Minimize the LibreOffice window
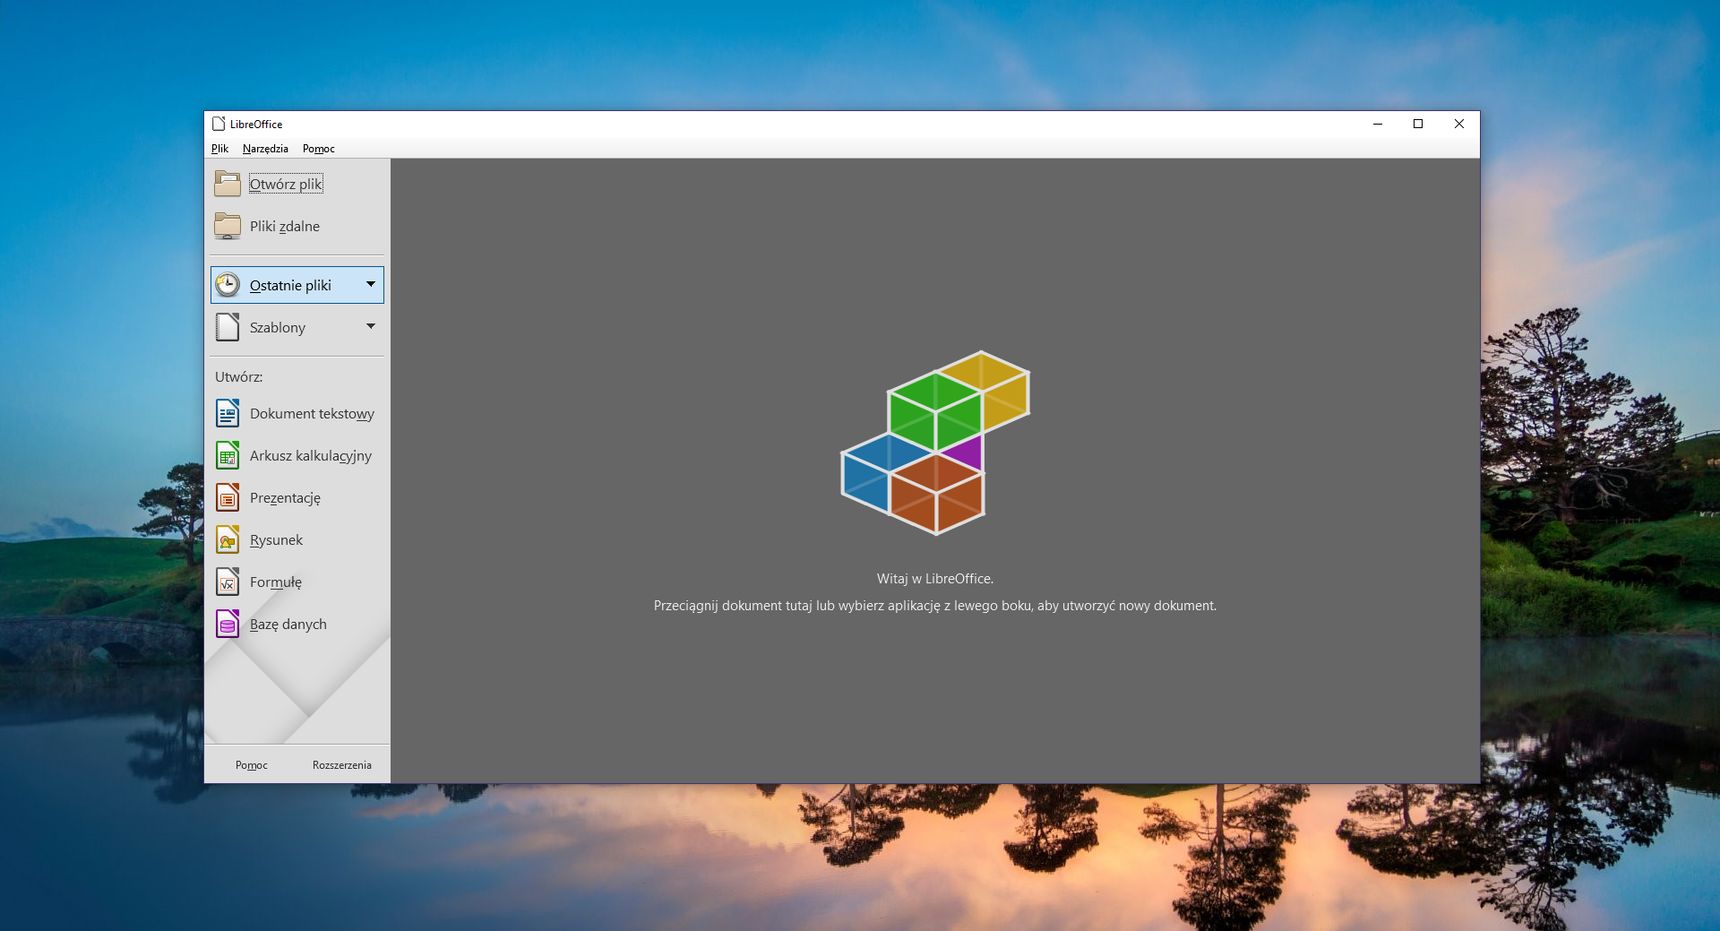 (x=1377, y=124)
